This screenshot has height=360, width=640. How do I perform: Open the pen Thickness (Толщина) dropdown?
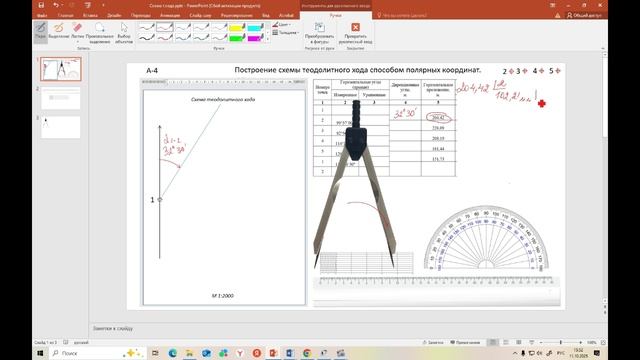click(285, 32)
